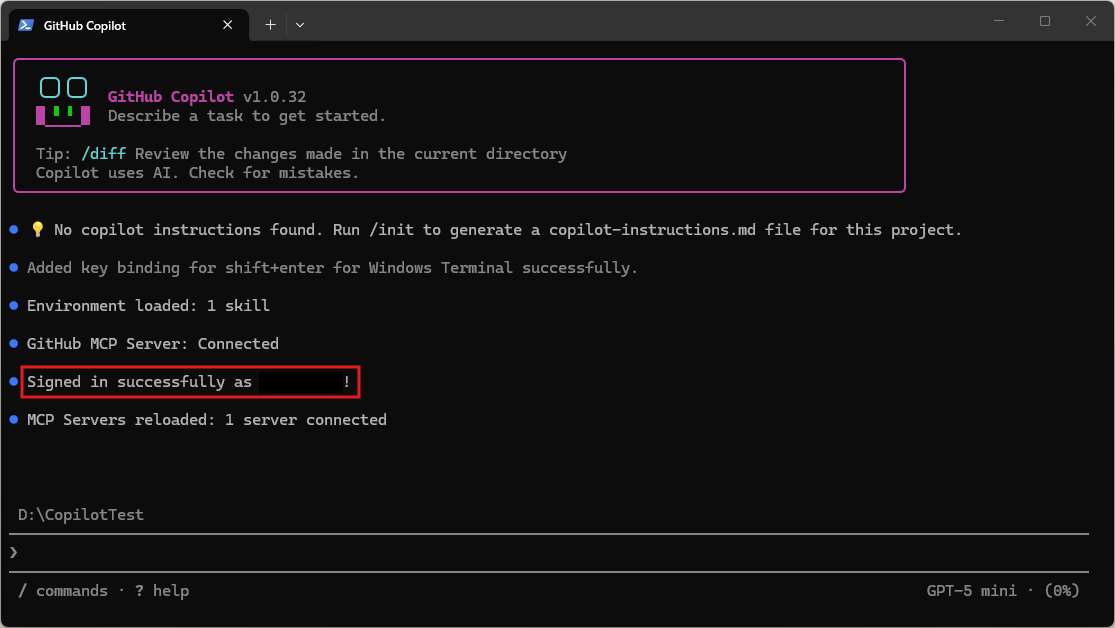This screenshot has height=628, width=1115.
Task: Expand the new tab profile dropdown
Action: tap(300, 25)
